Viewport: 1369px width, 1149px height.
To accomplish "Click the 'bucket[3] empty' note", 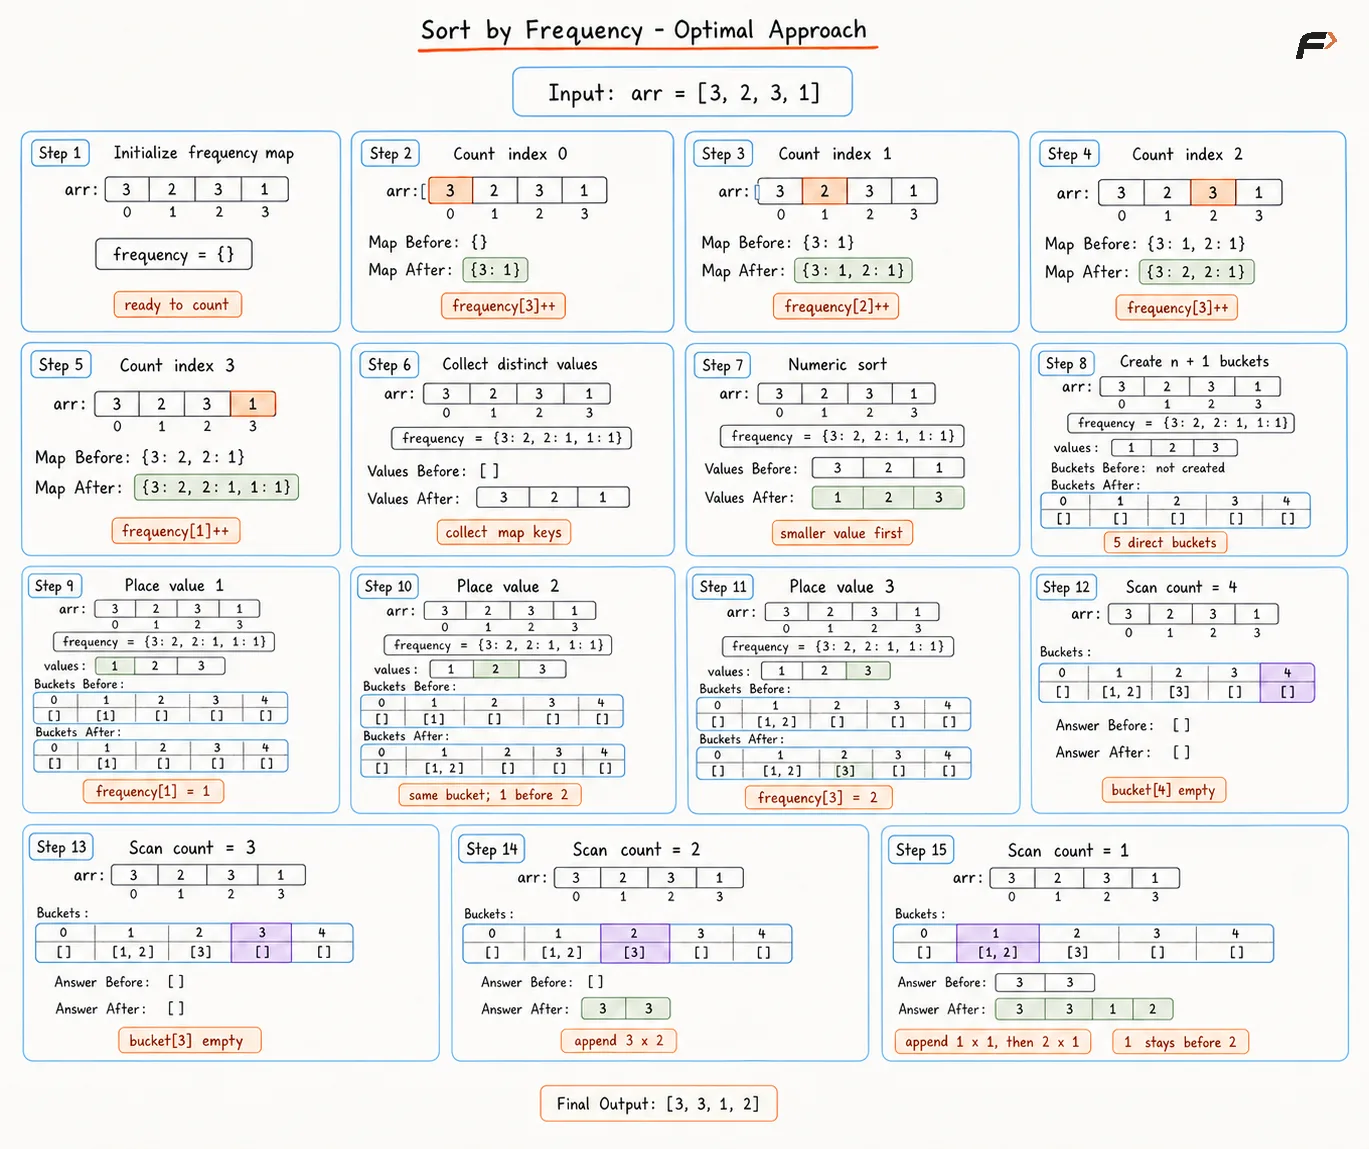I will click(x=189, y=1040).
